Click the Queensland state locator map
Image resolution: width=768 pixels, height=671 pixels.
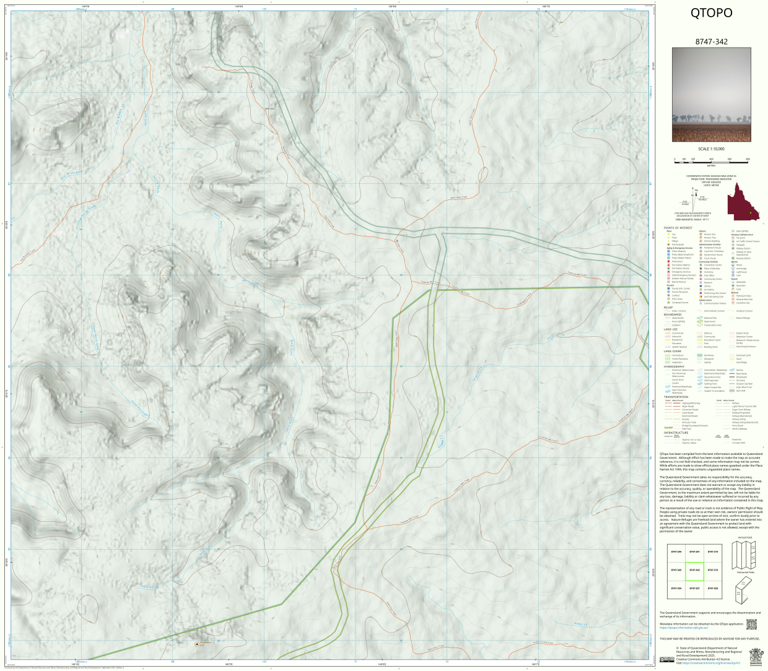pos(743,202)
